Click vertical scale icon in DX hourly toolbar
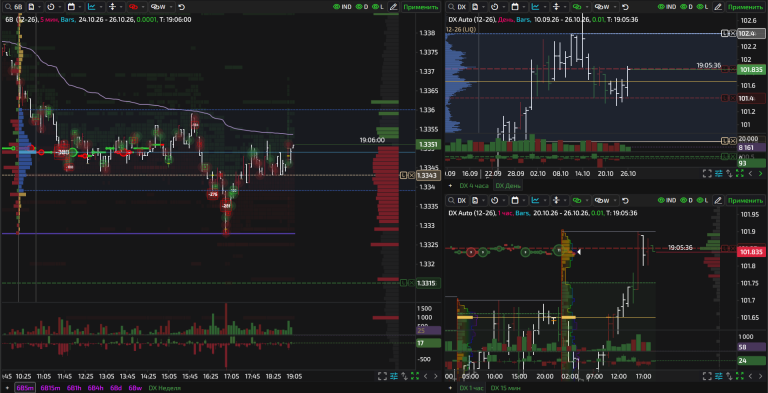 point(556,200)
